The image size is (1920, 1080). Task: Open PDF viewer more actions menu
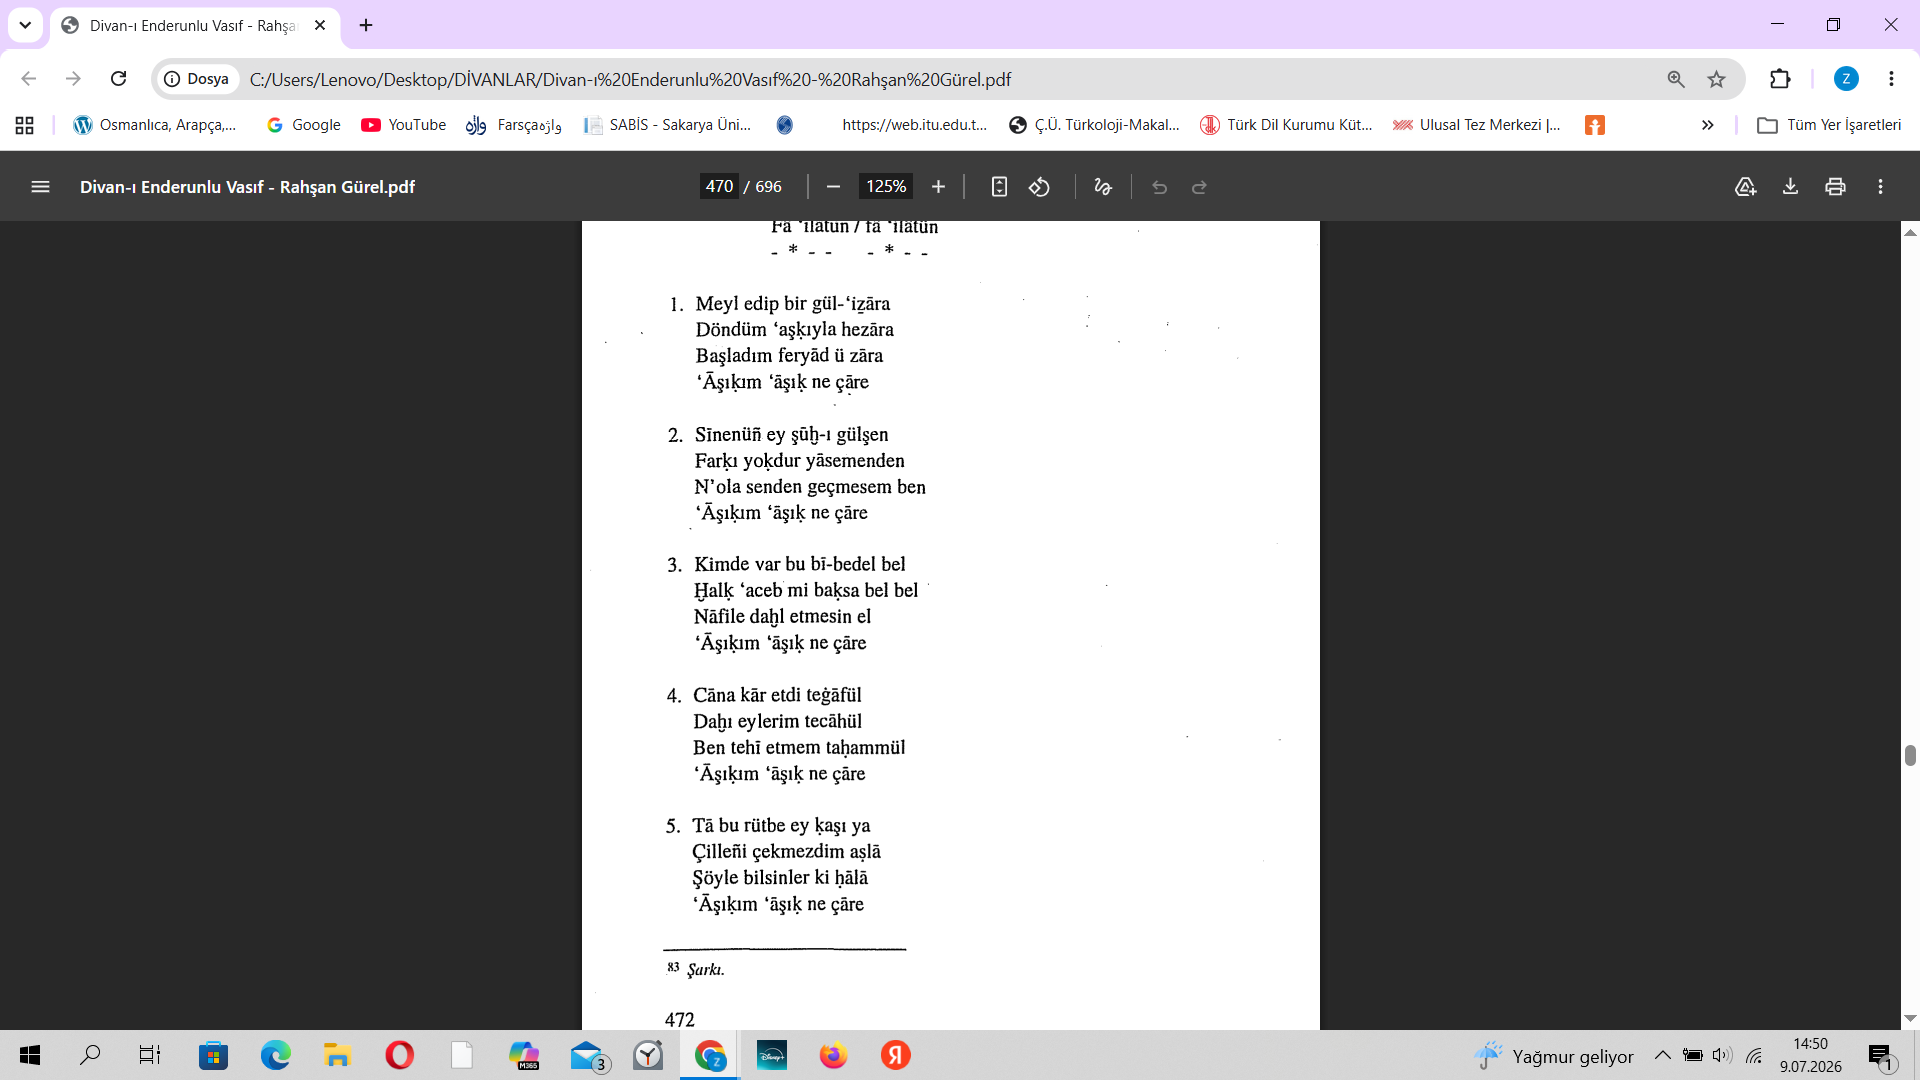(x=1880, y=187)
